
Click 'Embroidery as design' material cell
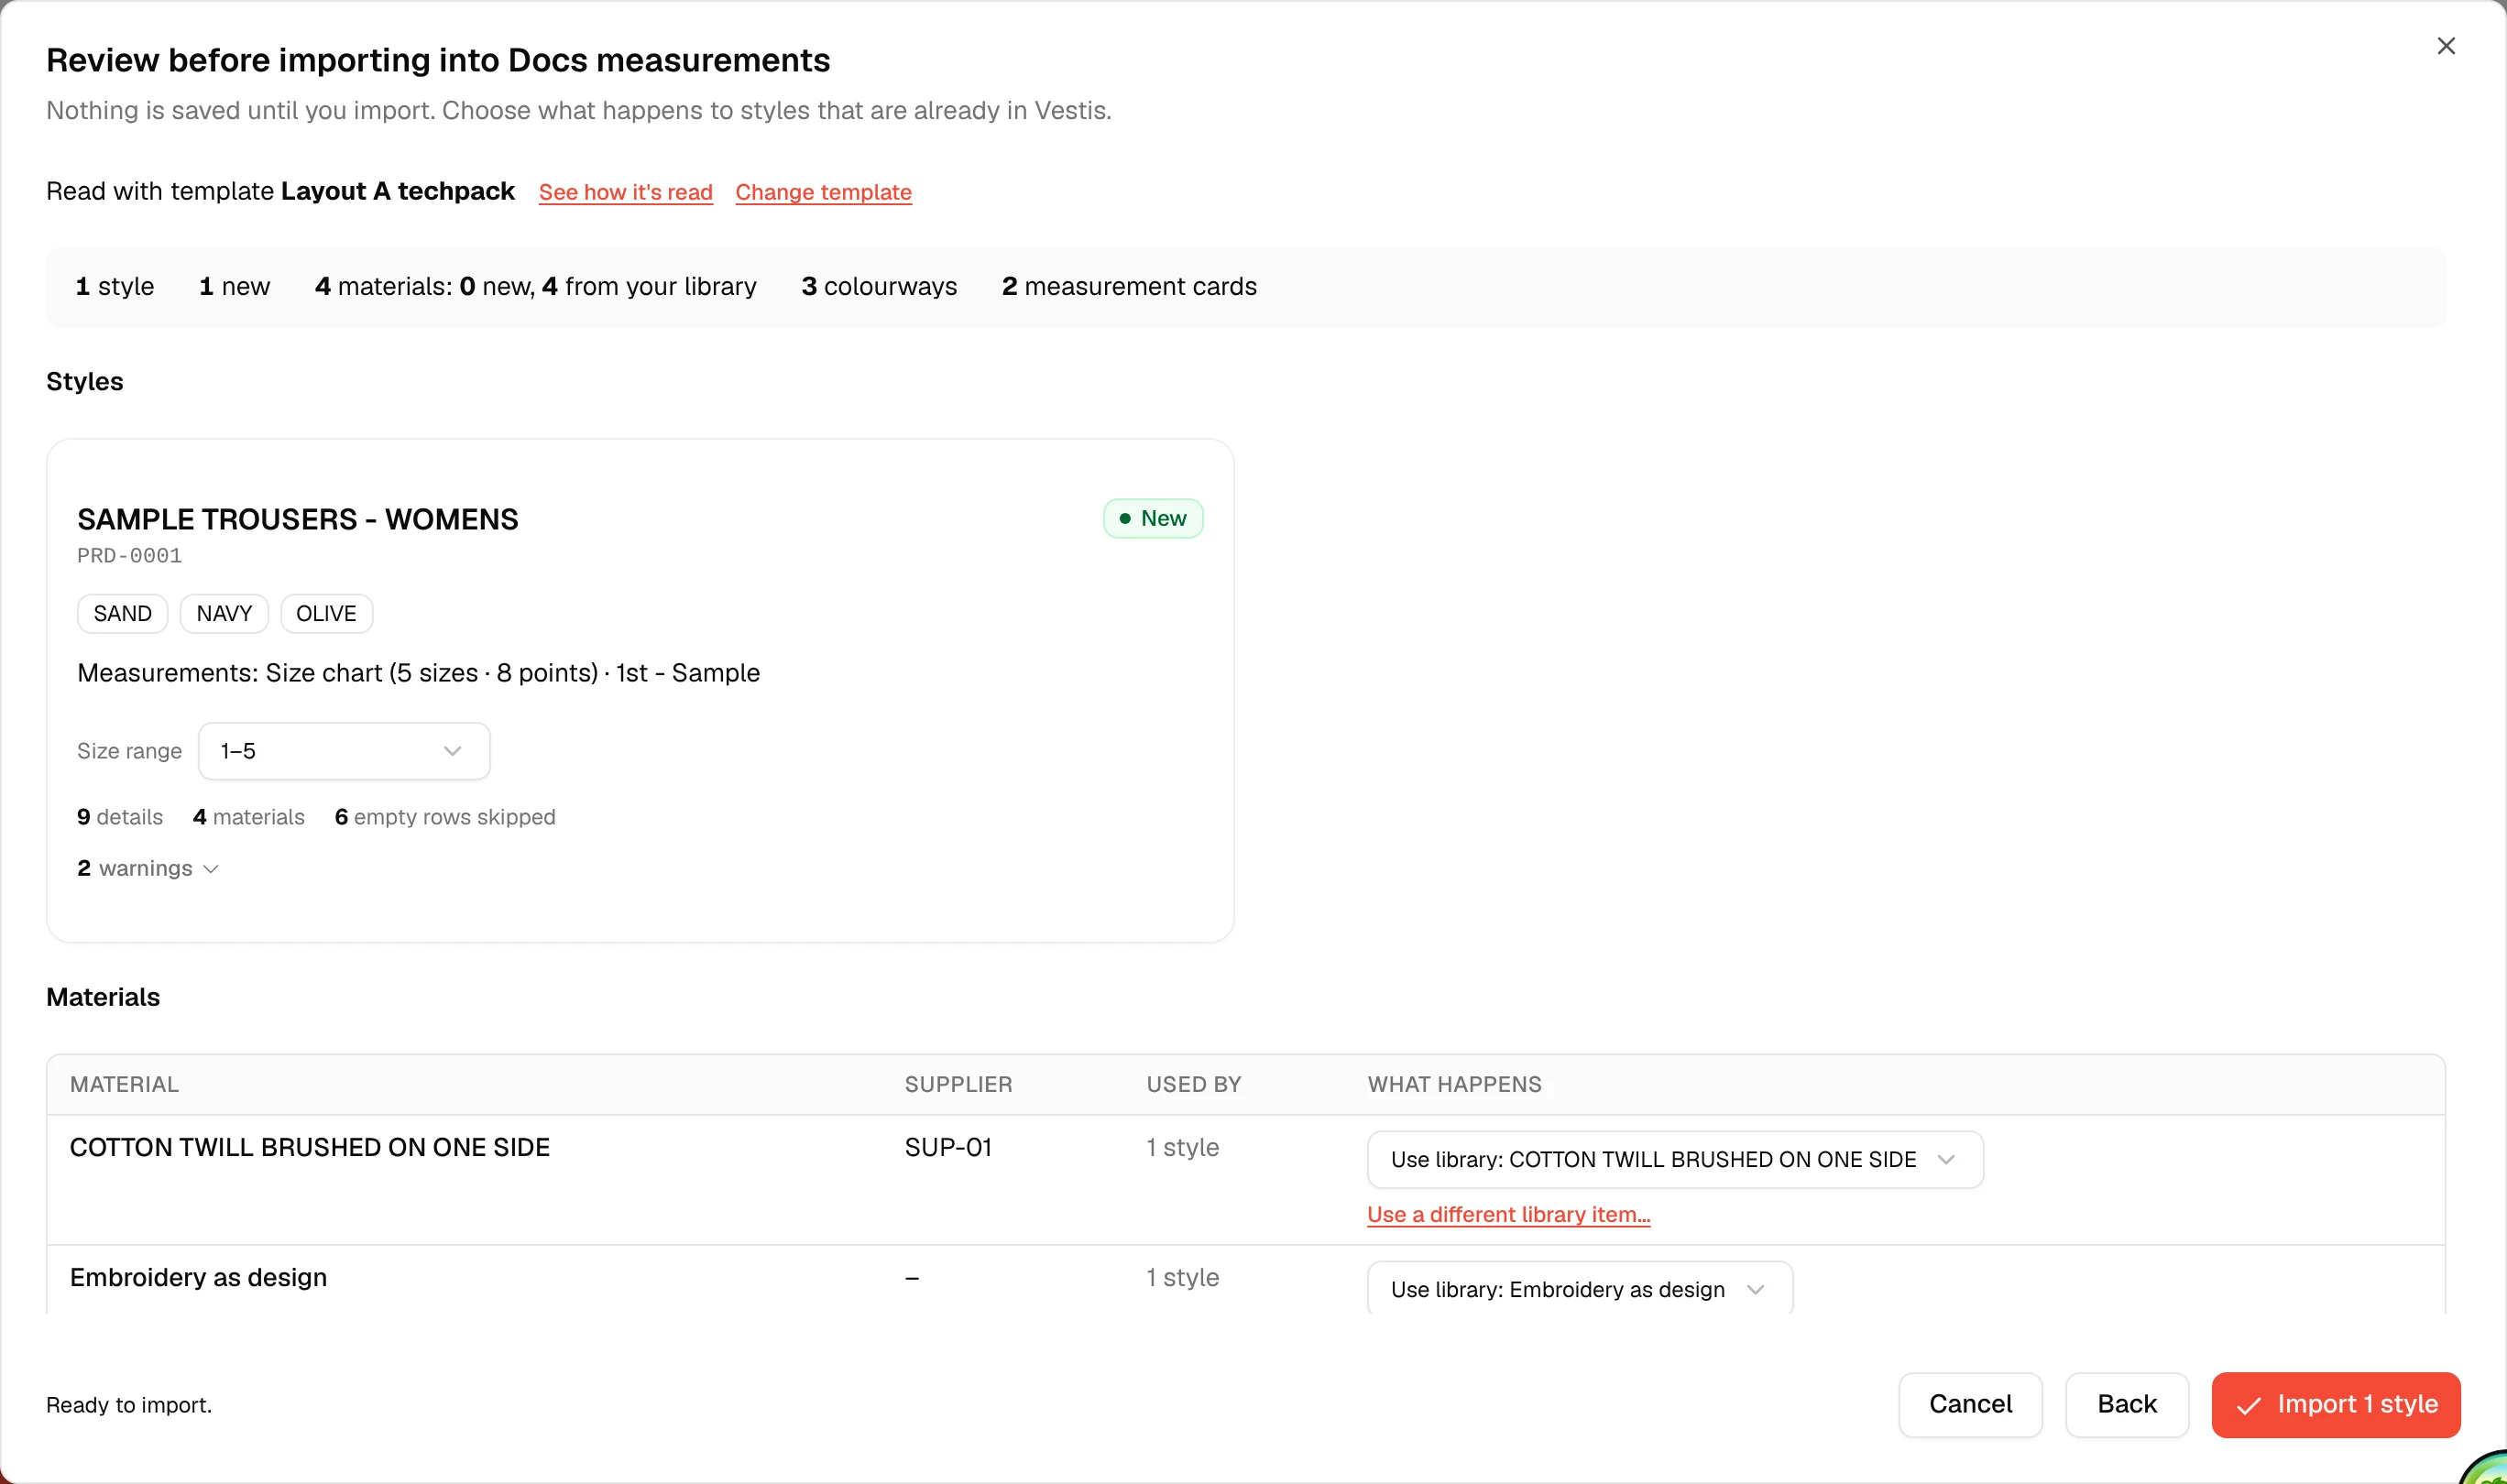(x=198, y=1277)
